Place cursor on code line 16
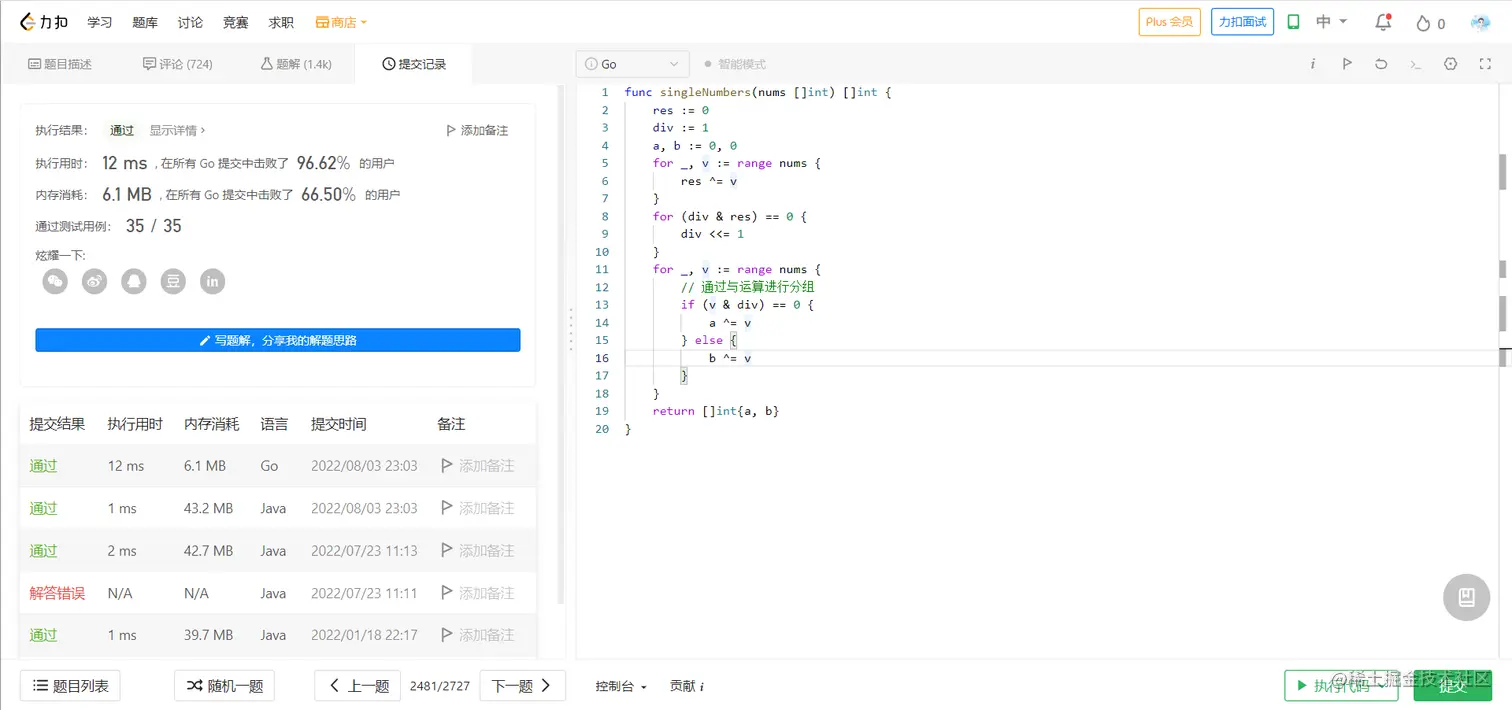This screenshot has width=1512, height=710. (1060, 358)
